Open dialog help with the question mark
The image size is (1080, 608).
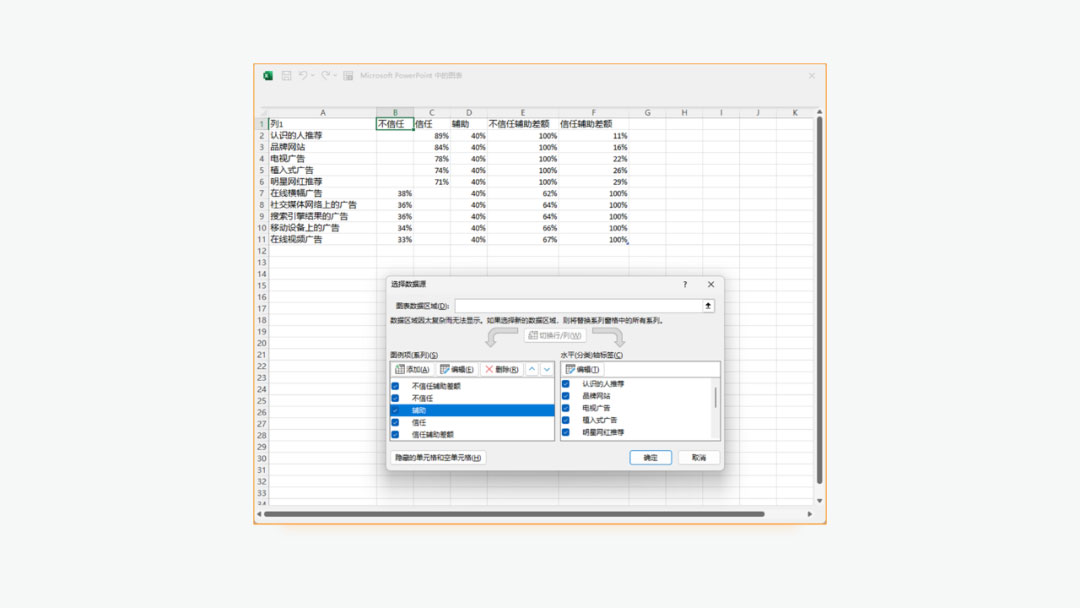click(x=685, y=285)
